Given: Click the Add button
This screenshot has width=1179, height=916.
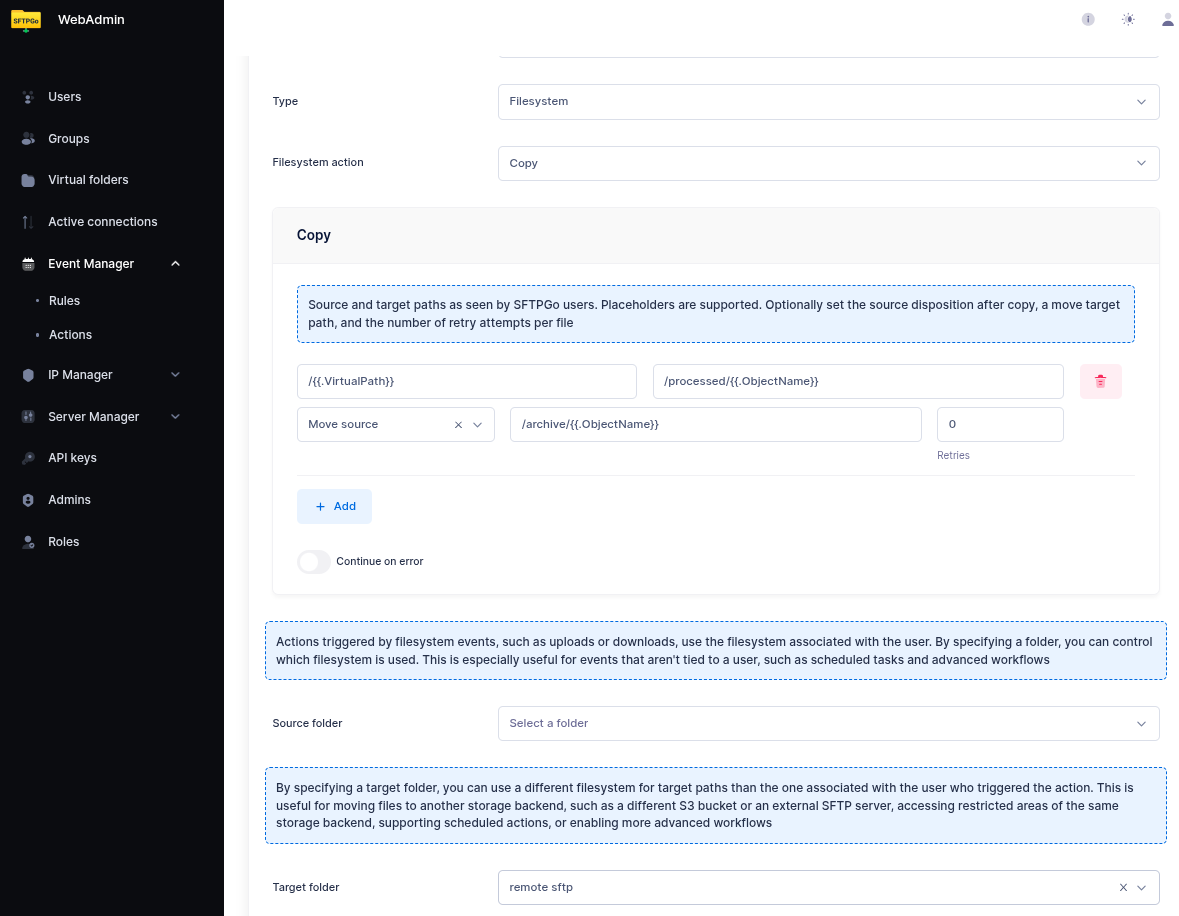Looking at the screenshot, I should (x=334, y=507).
